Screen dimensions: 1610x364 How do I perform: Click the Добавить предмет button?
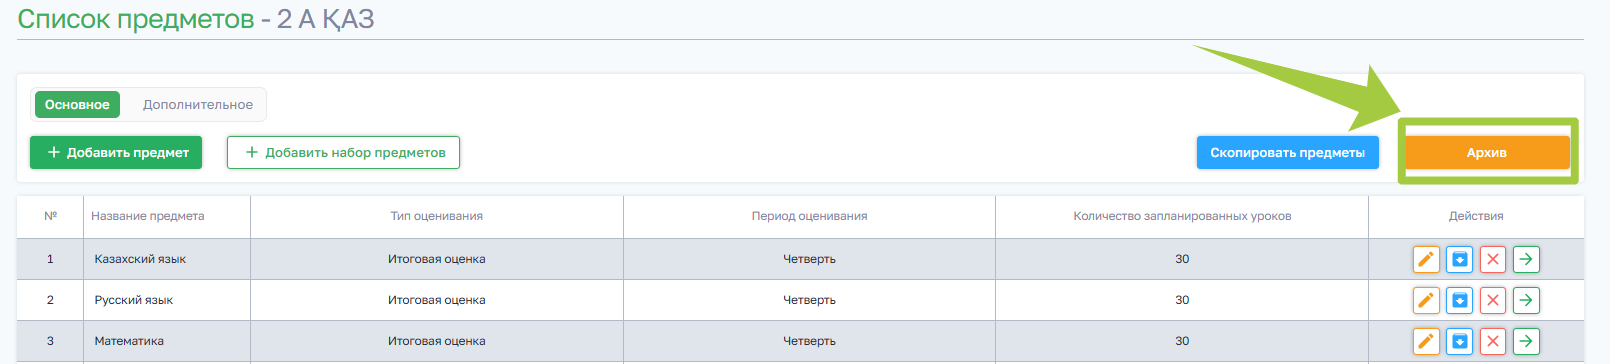click(116, 152)
